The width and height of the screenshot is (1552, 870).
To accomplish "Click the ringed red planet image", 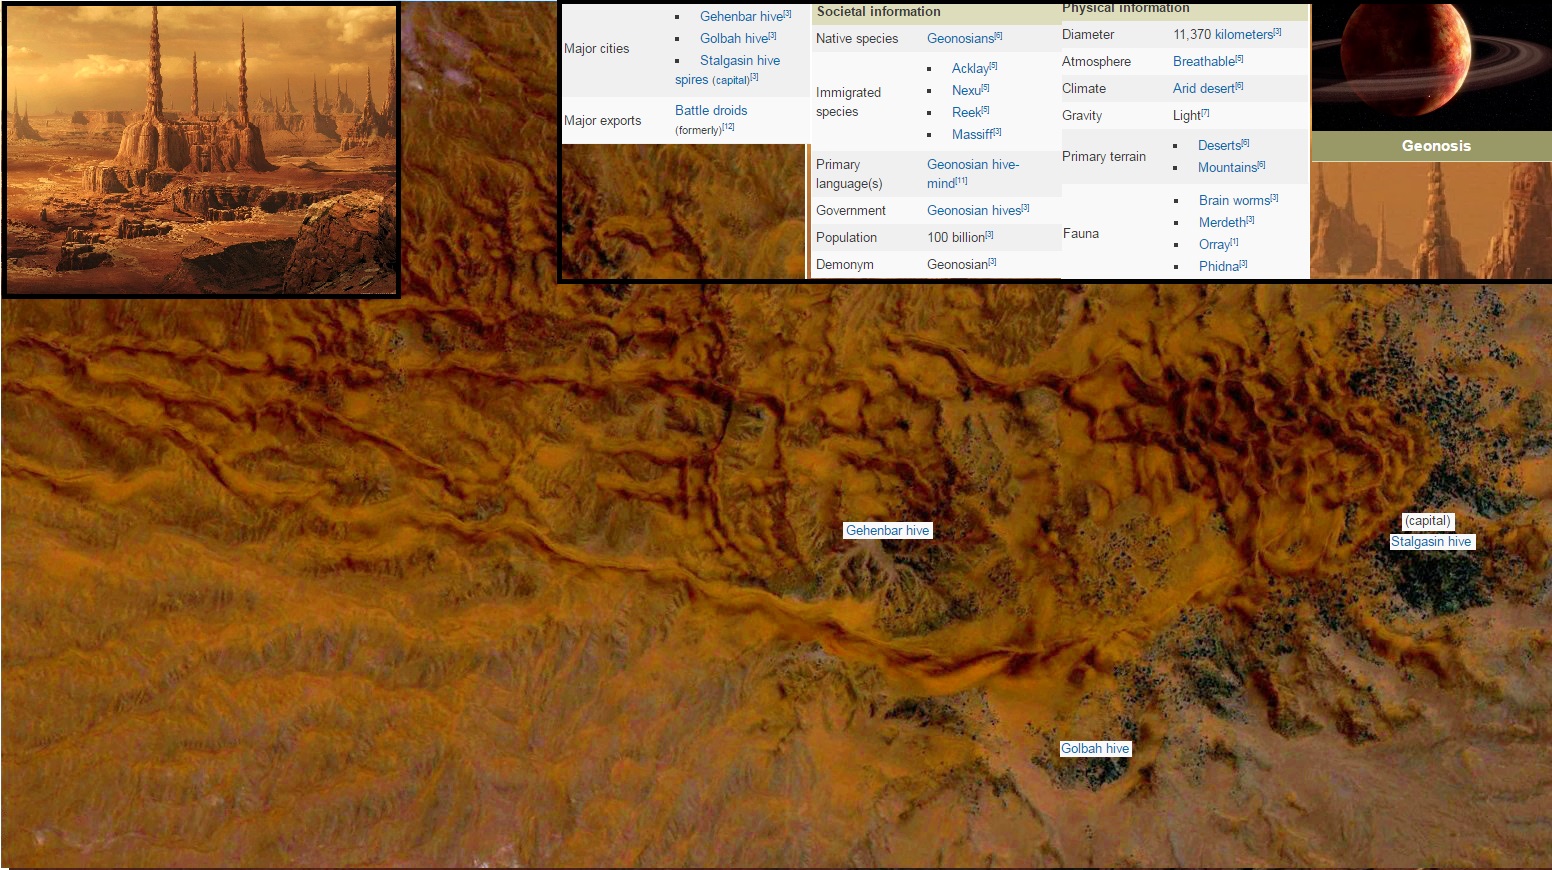I will tap(1430, 65).
